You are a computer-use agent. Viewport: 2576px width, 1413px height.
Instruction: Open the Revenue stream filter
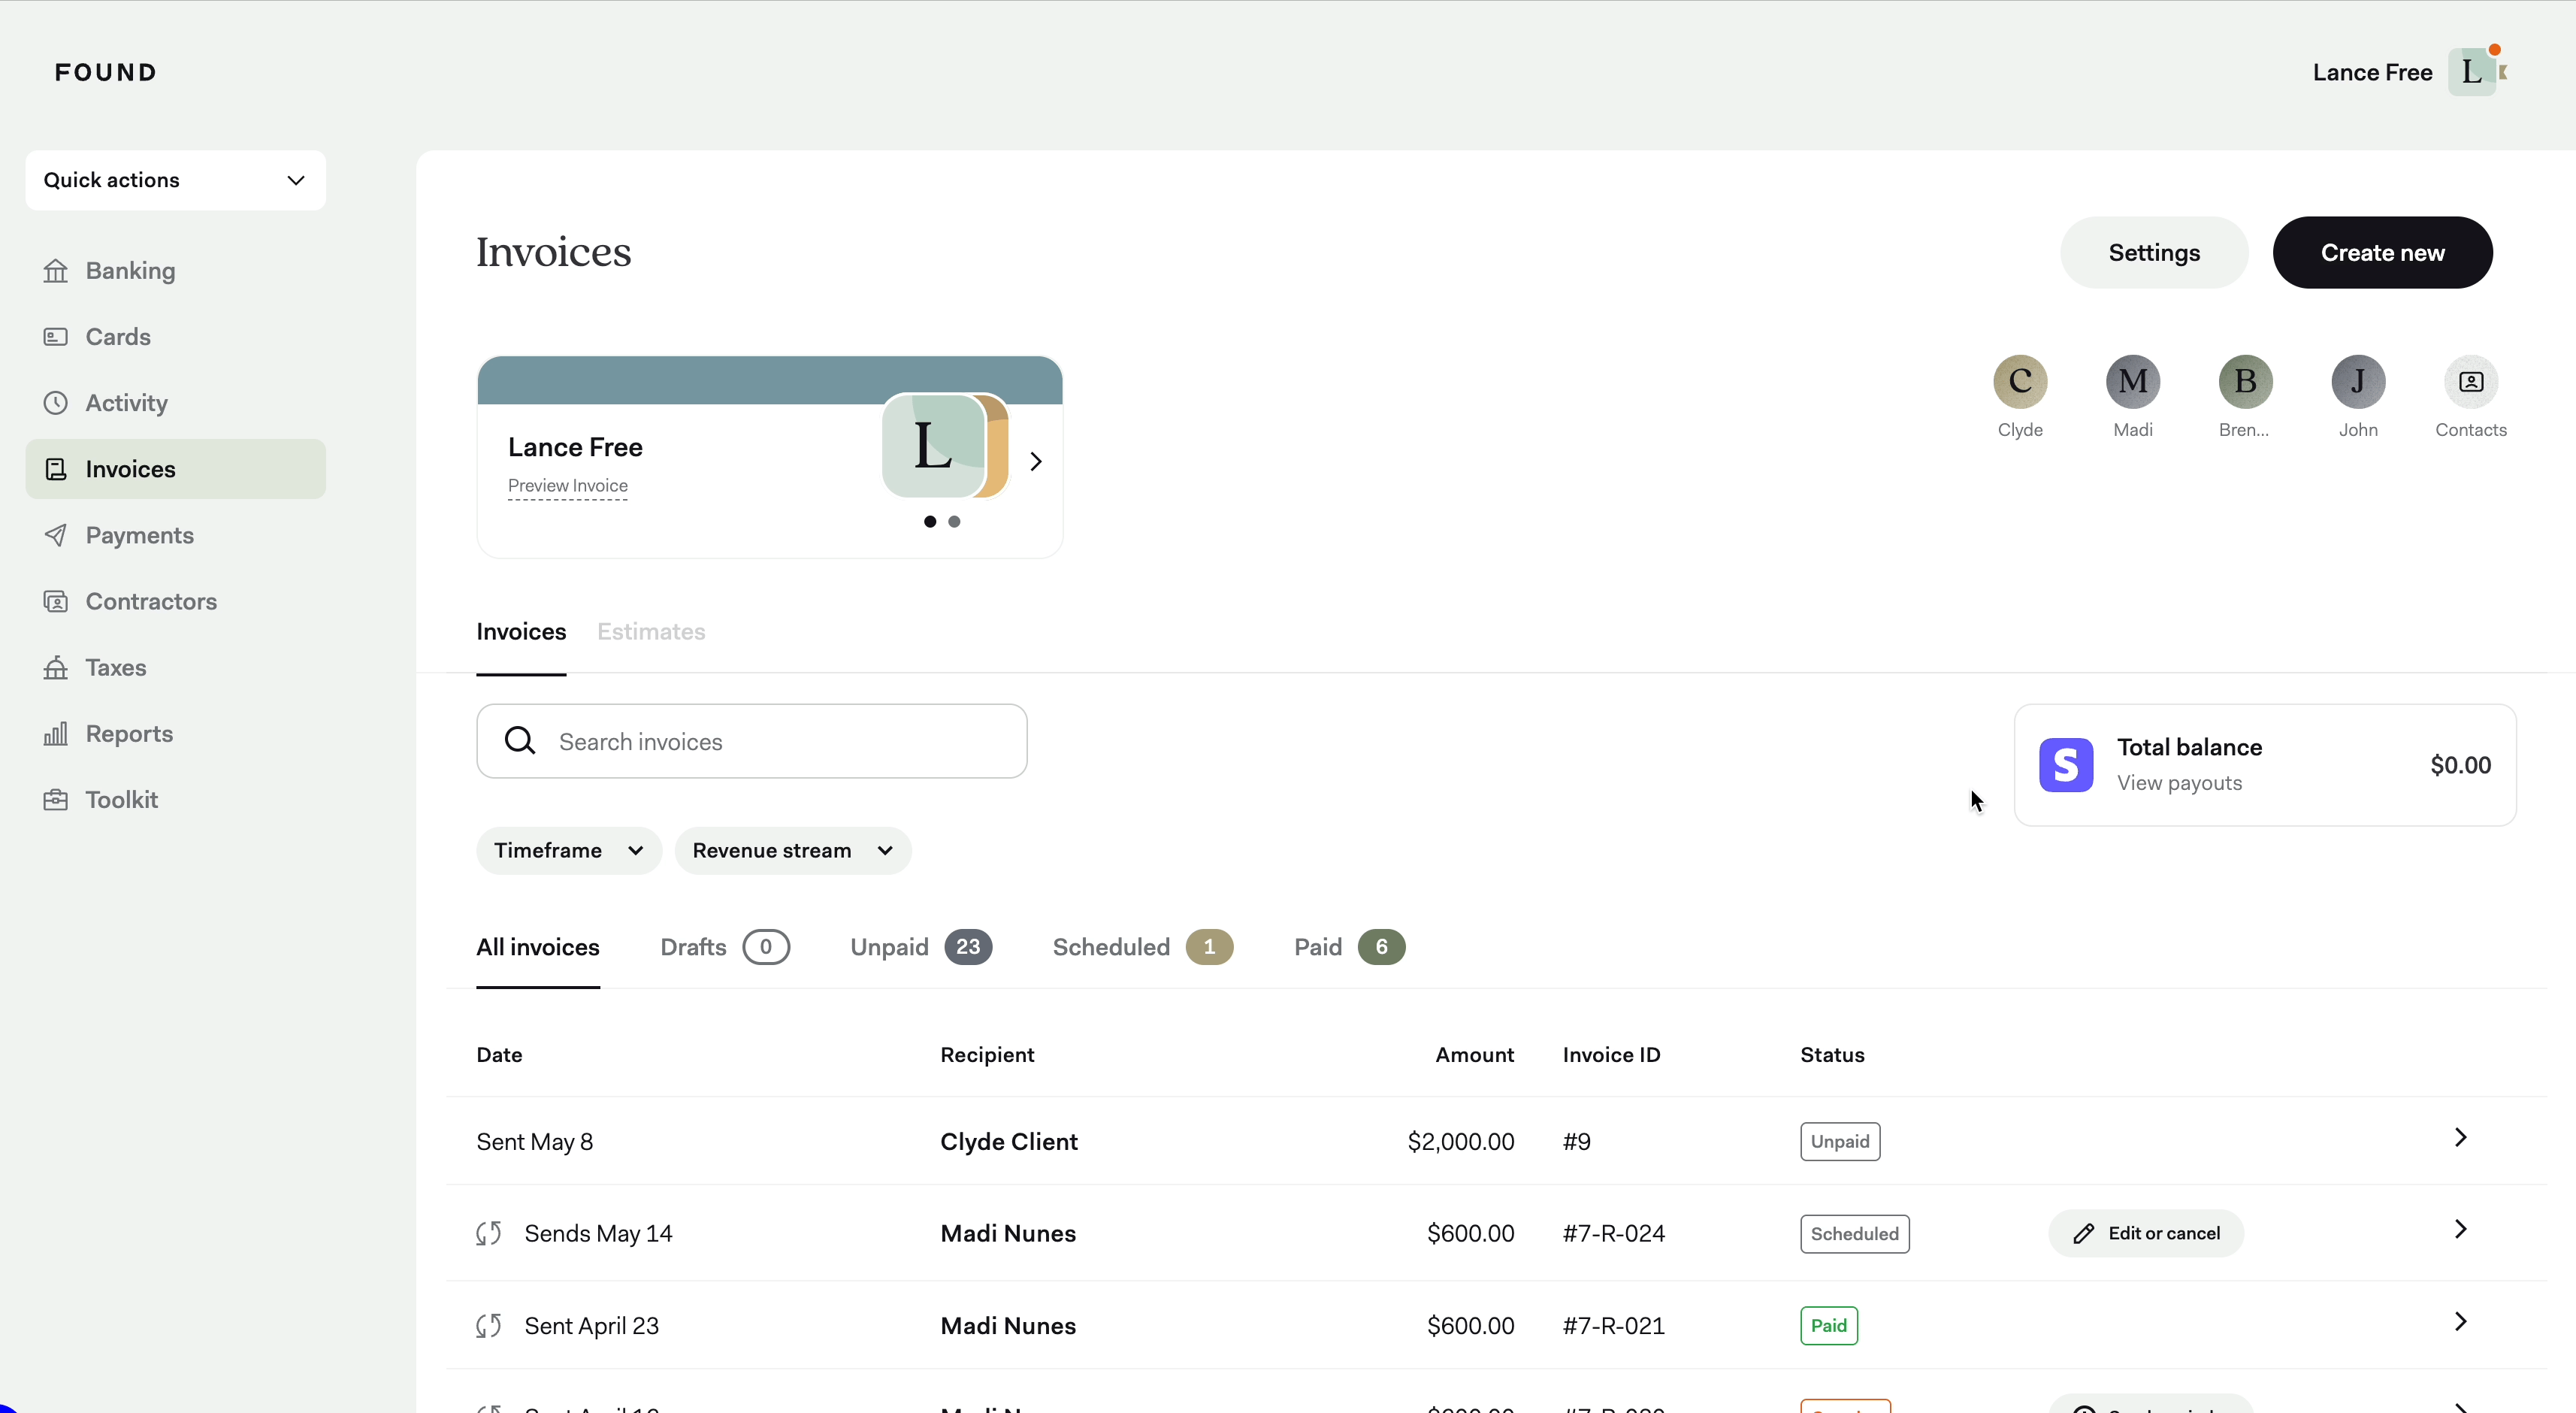pos(792,850)
